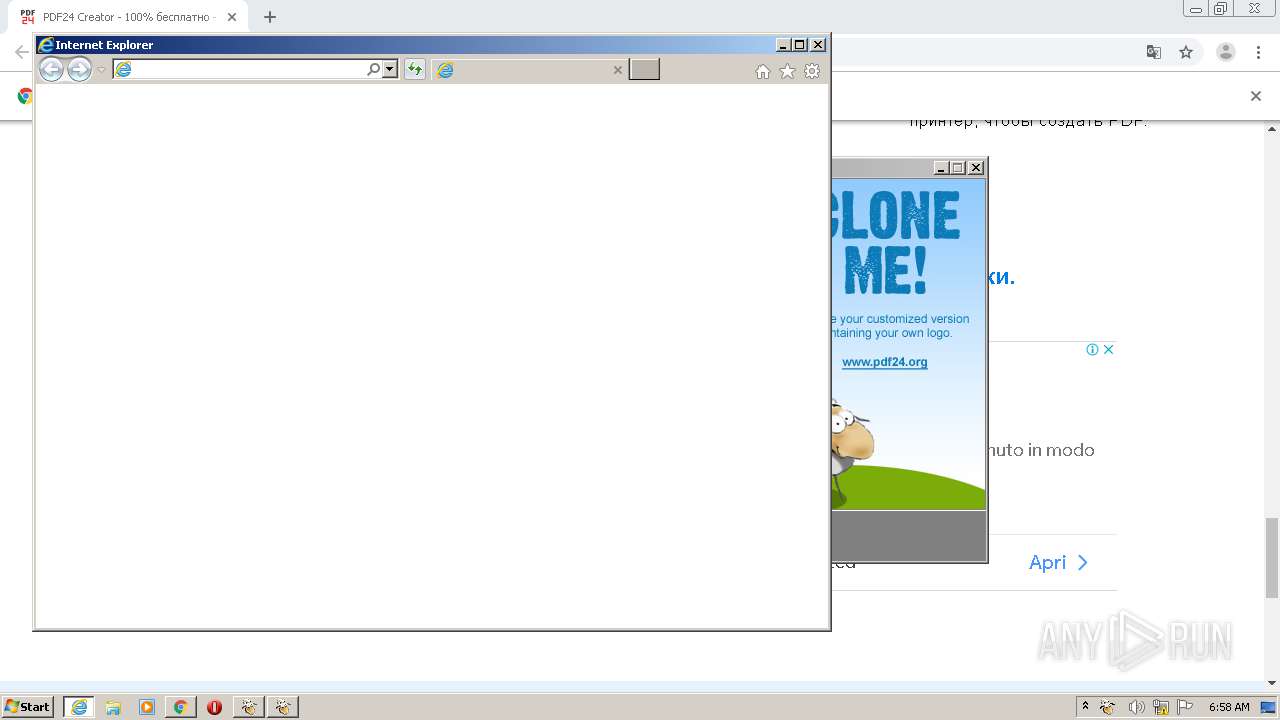The width and height of the screenshot is (1280, 720).
Task: Click the www.pdf24.org link in the ad
Action: coord(884,362)
